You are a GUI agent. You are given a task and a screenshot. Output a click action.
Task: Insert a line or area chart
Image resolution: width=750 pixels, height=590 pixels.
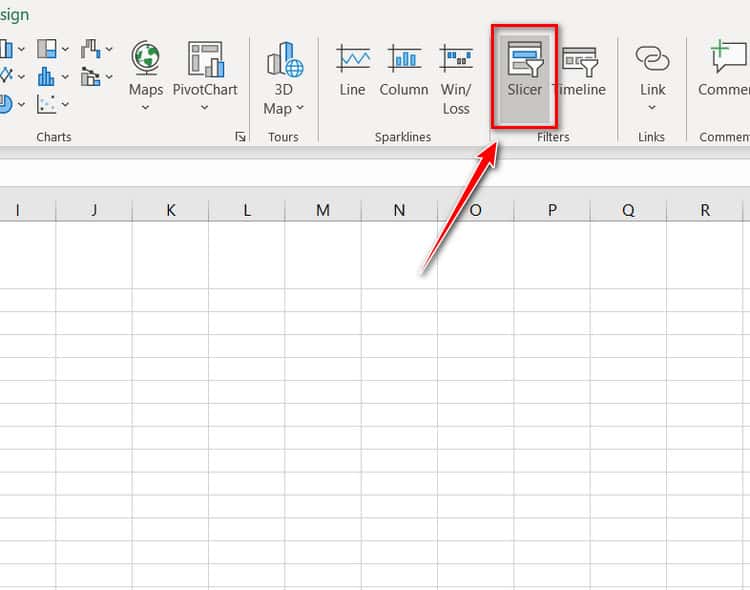[6, 76]
